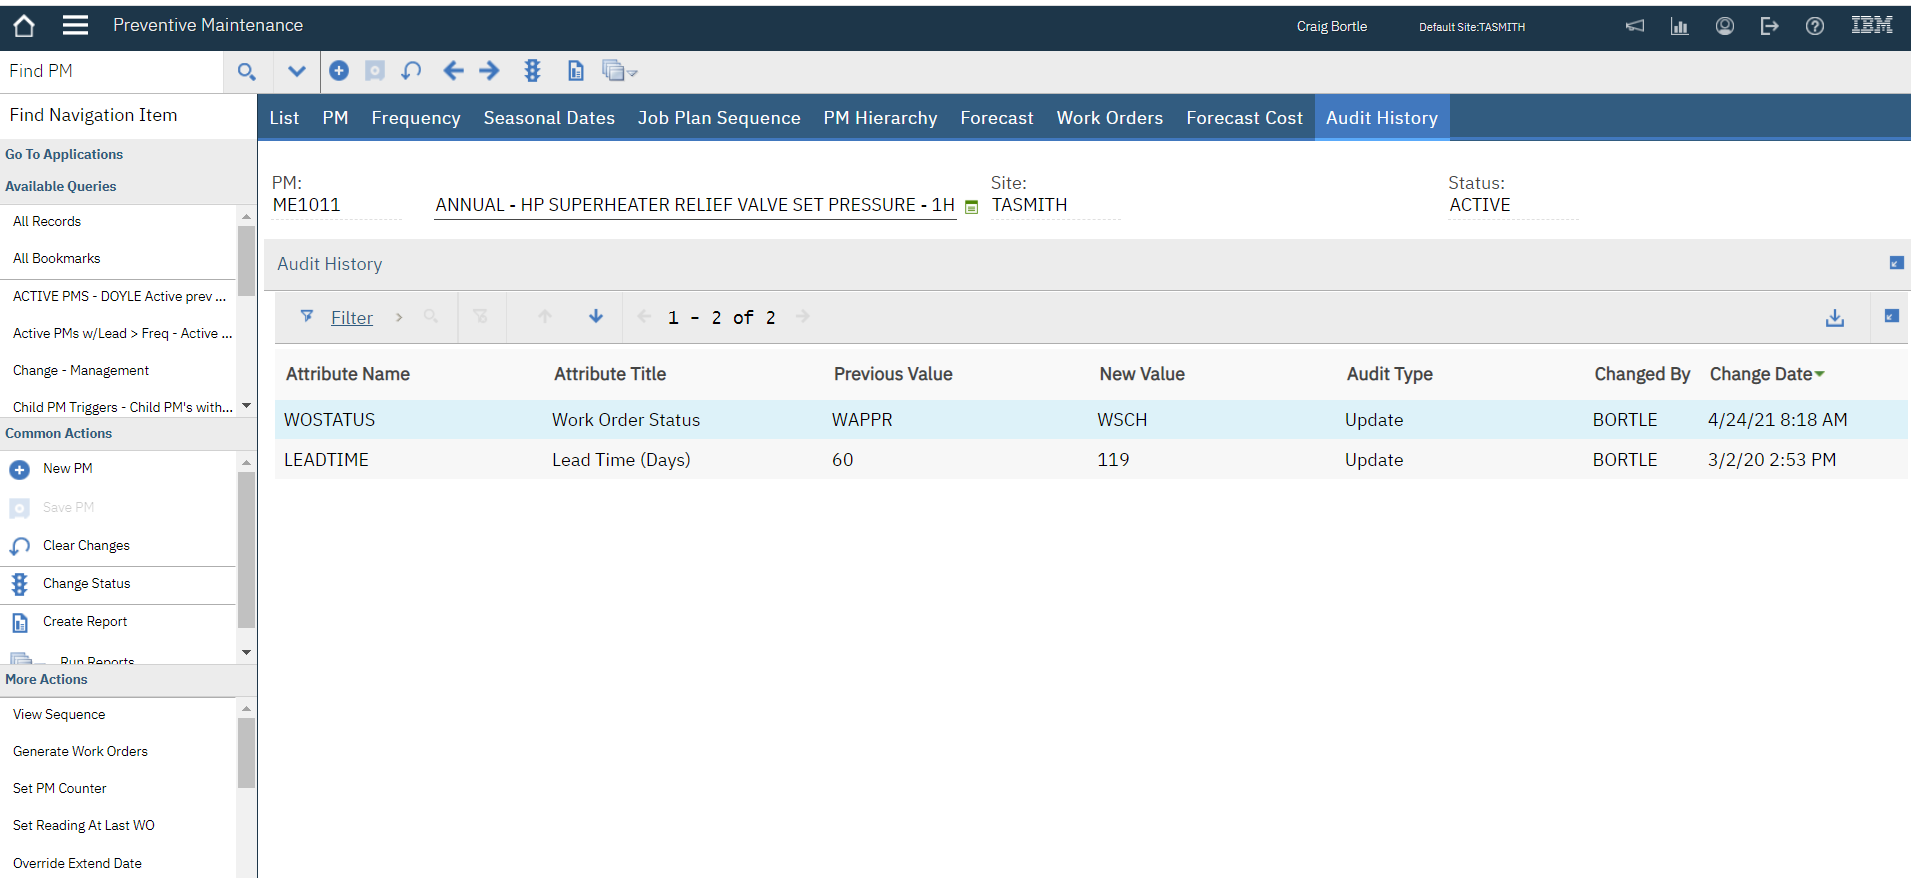Go to next record arrow
Image resolution: width=1911 pixels, height=878 pixels.
489,70
